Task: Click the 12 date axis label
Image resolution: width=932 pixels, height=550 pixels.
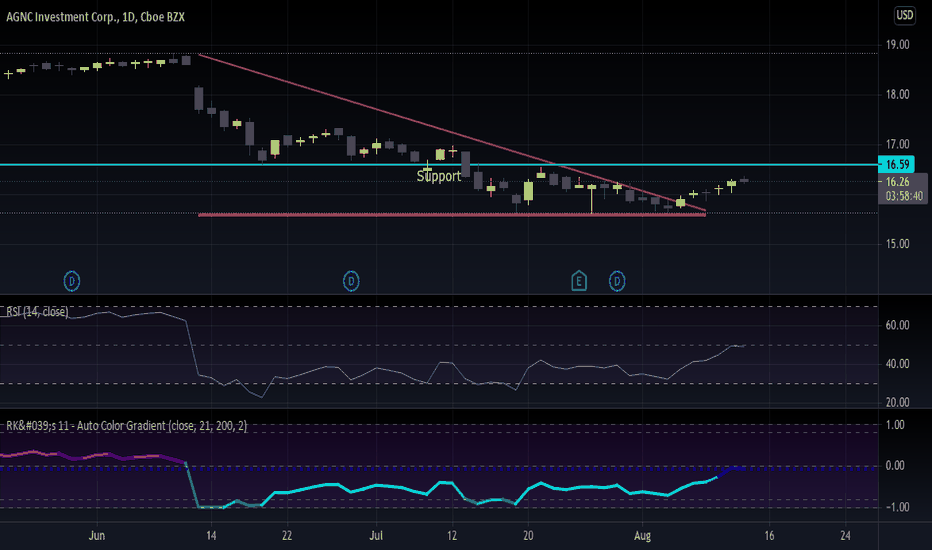Action: pyautogui.click(x=452, y=536)
